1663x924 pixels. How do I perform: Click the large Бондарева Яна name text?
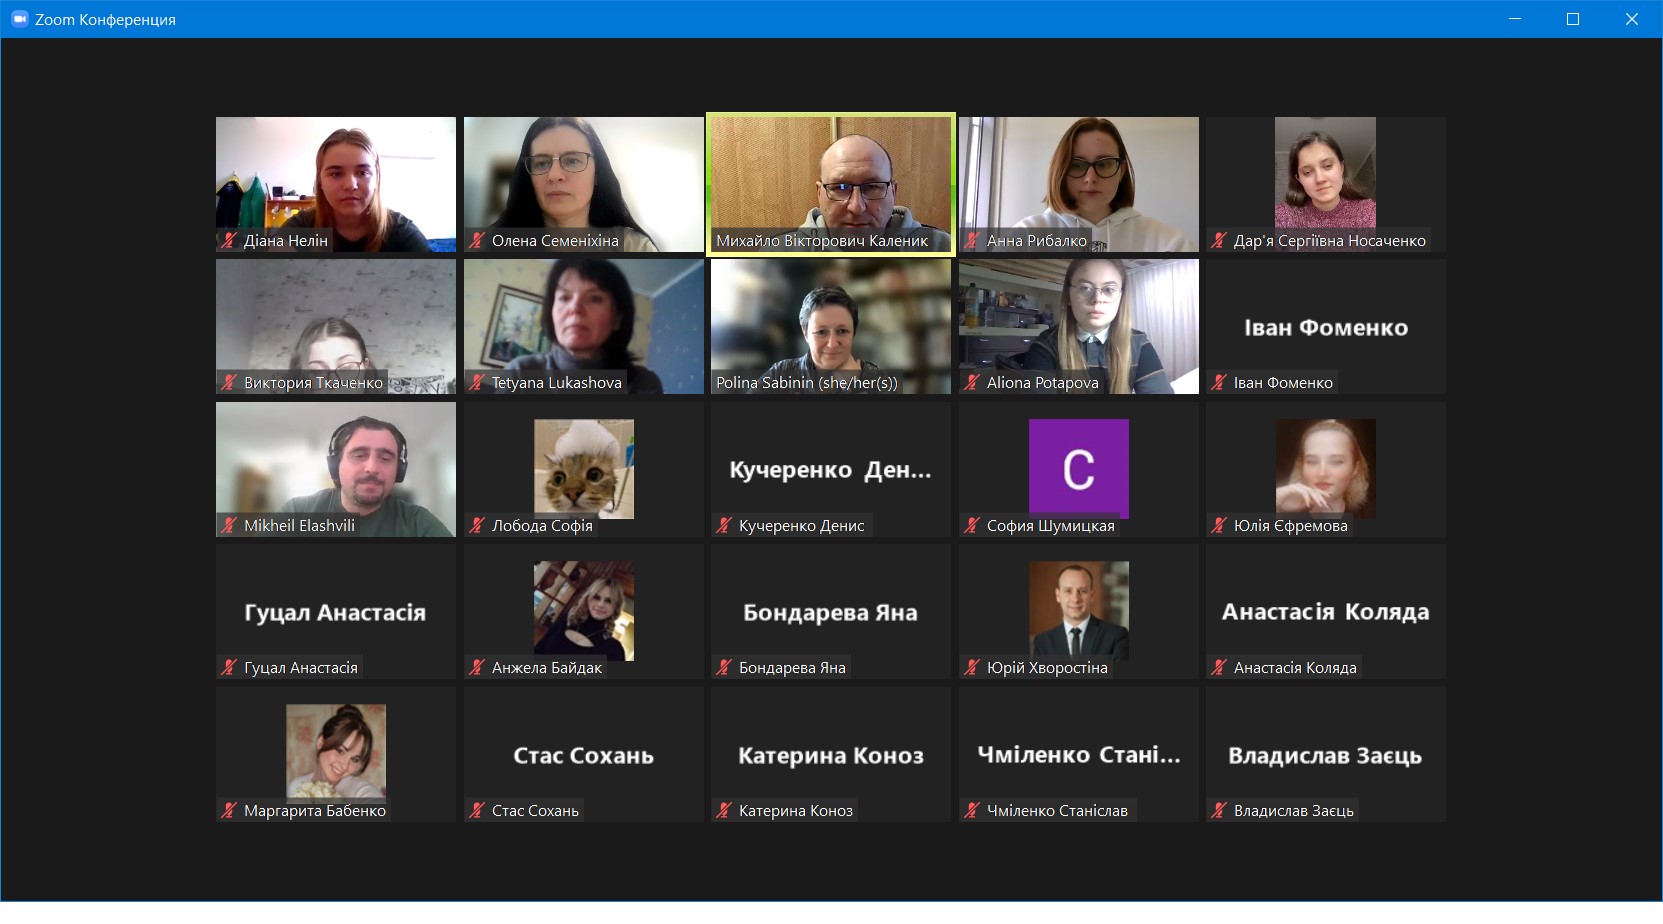(830, 612)
